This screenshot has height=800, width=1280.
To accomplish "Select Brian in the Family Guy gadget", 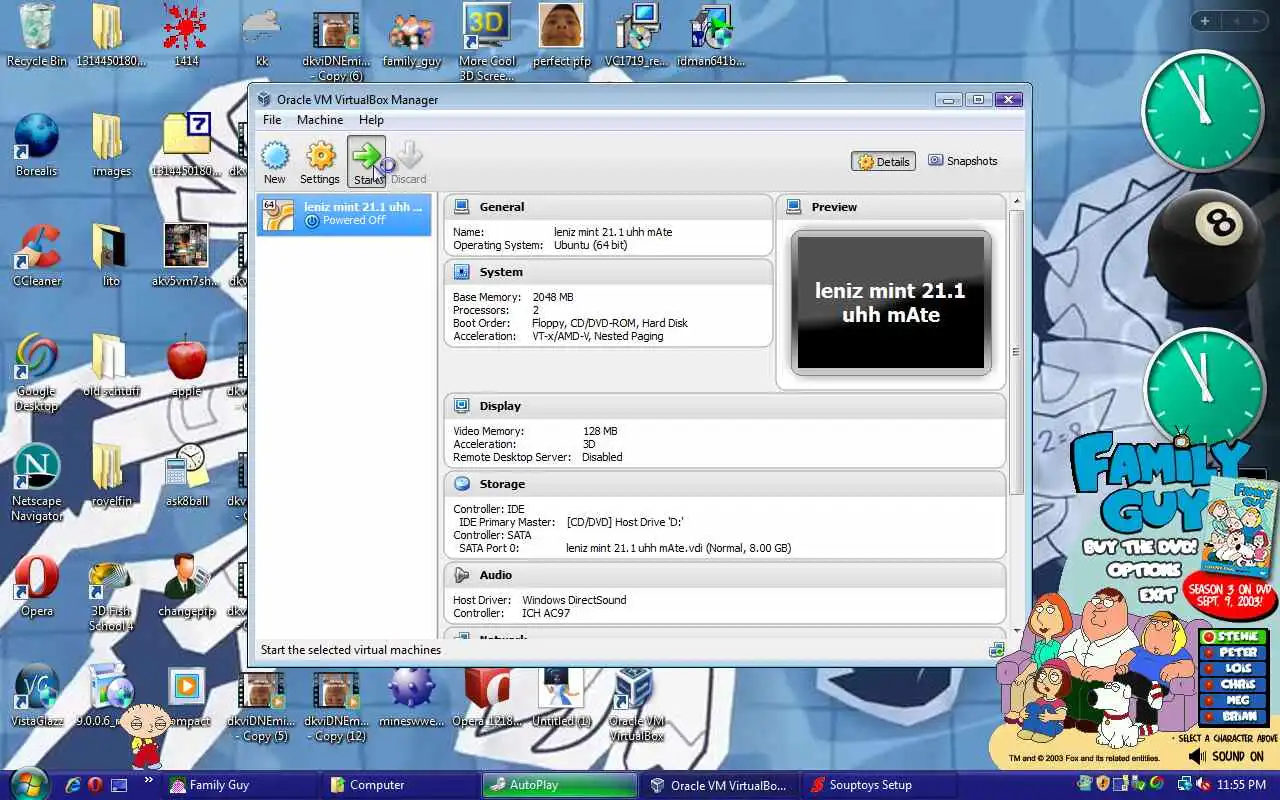I will click(1234, 716).
